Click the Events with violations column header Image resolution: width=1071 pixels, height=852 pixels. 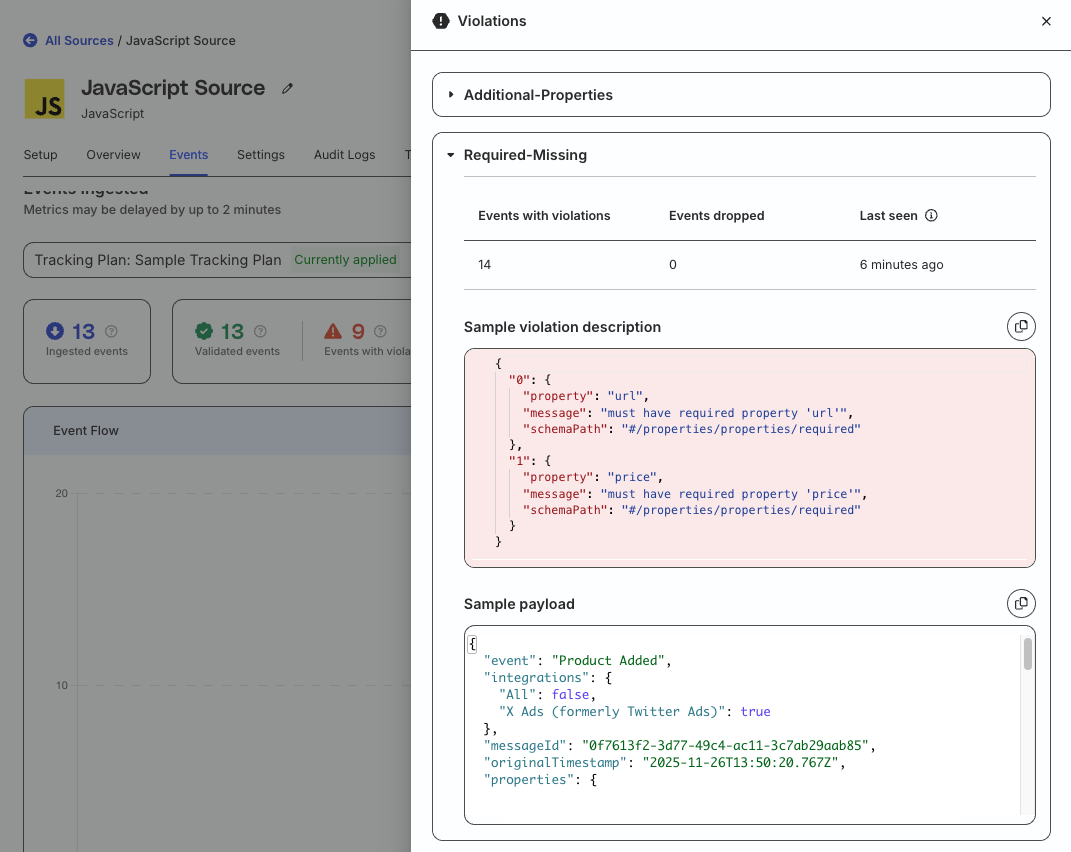544,216
